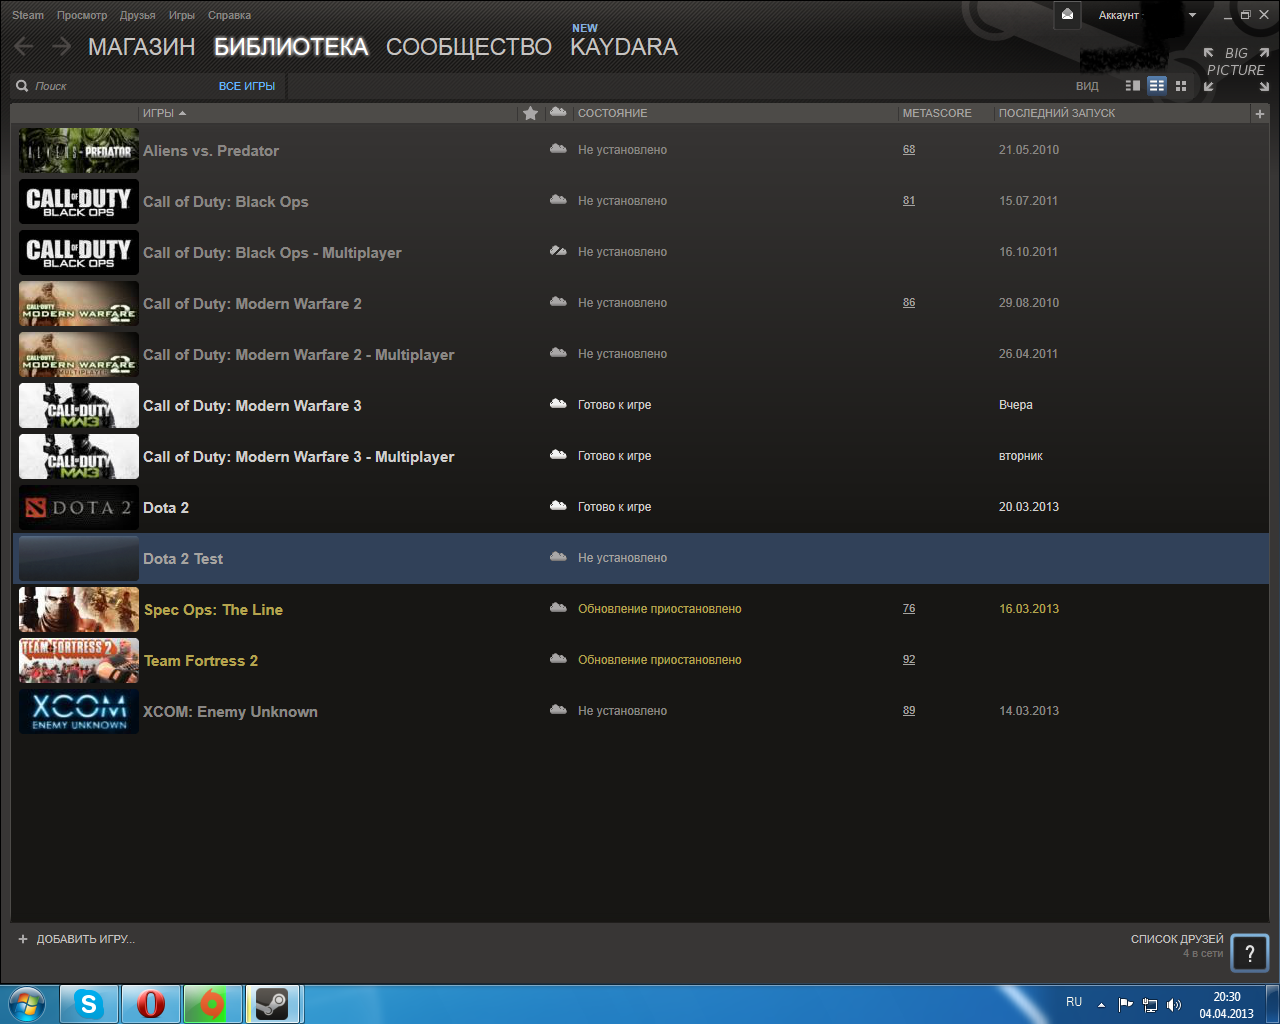Open the Просмотр menu
1280x1024 pixels.
click(x=82, y=15)
